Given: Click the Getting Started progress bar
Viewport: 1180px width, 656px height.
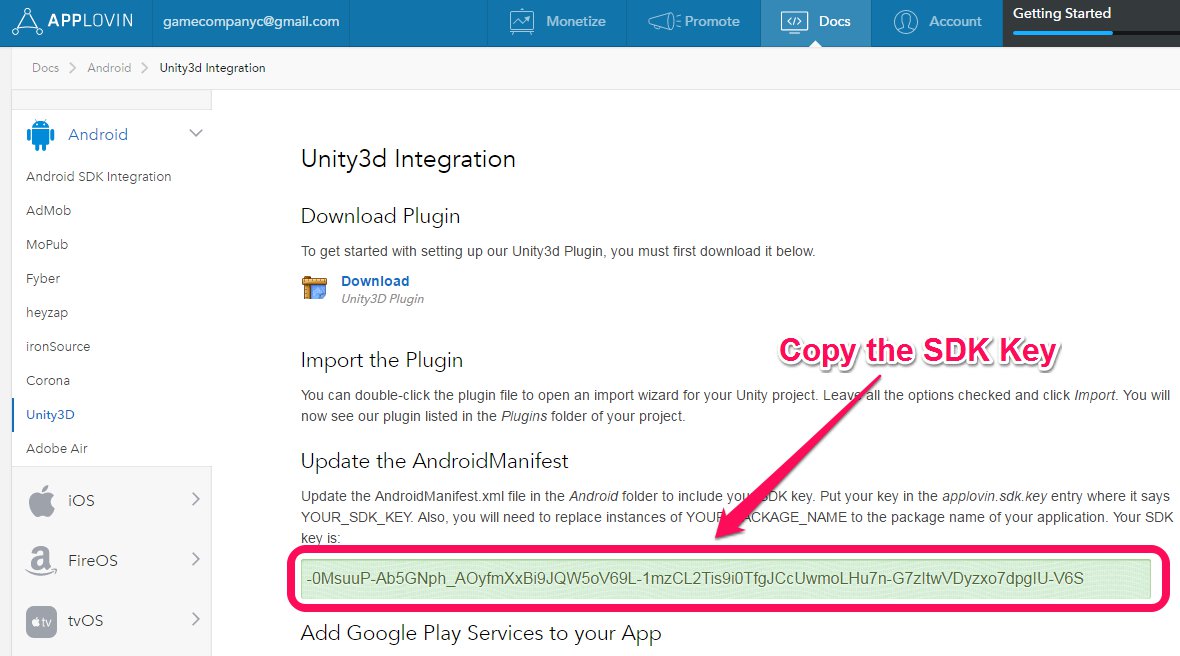Looking at the screenshot, I should pos(1096,32).
